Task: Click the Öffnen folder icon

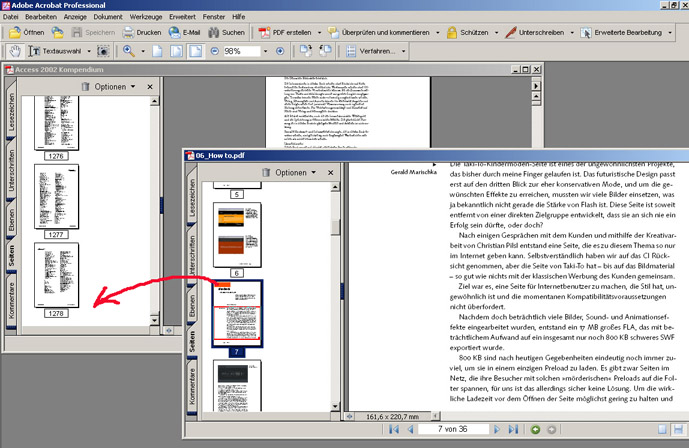Action: coord(15,33)
